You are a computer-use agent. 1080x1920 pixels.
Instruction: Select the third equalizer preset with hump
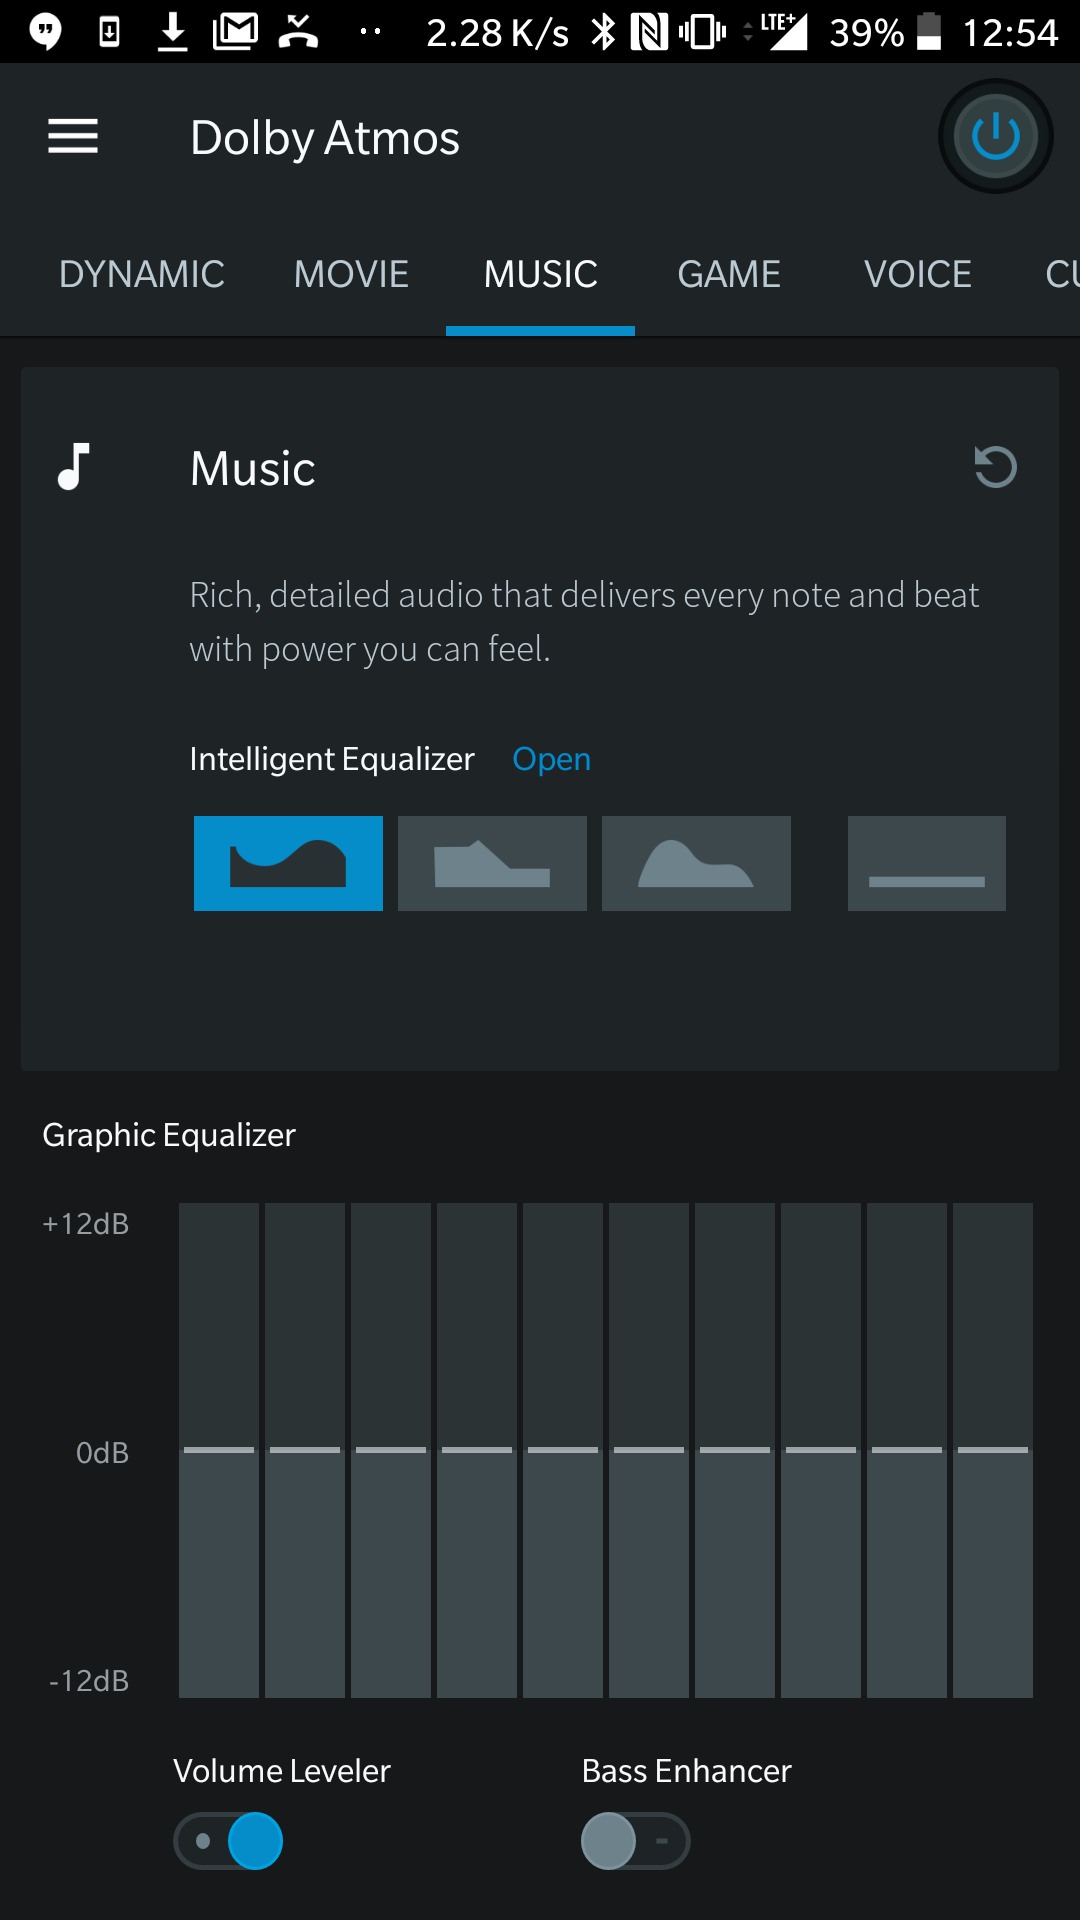pos(696,864)
